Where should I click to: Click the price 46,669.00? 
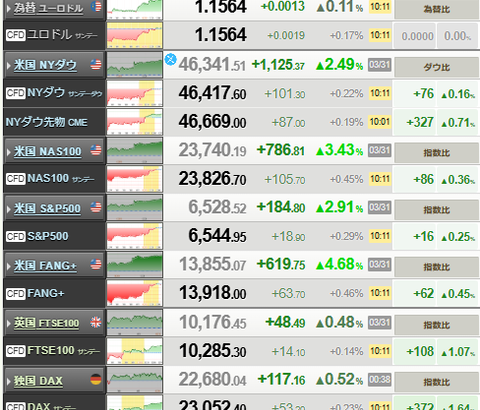(x=212, y=122)
